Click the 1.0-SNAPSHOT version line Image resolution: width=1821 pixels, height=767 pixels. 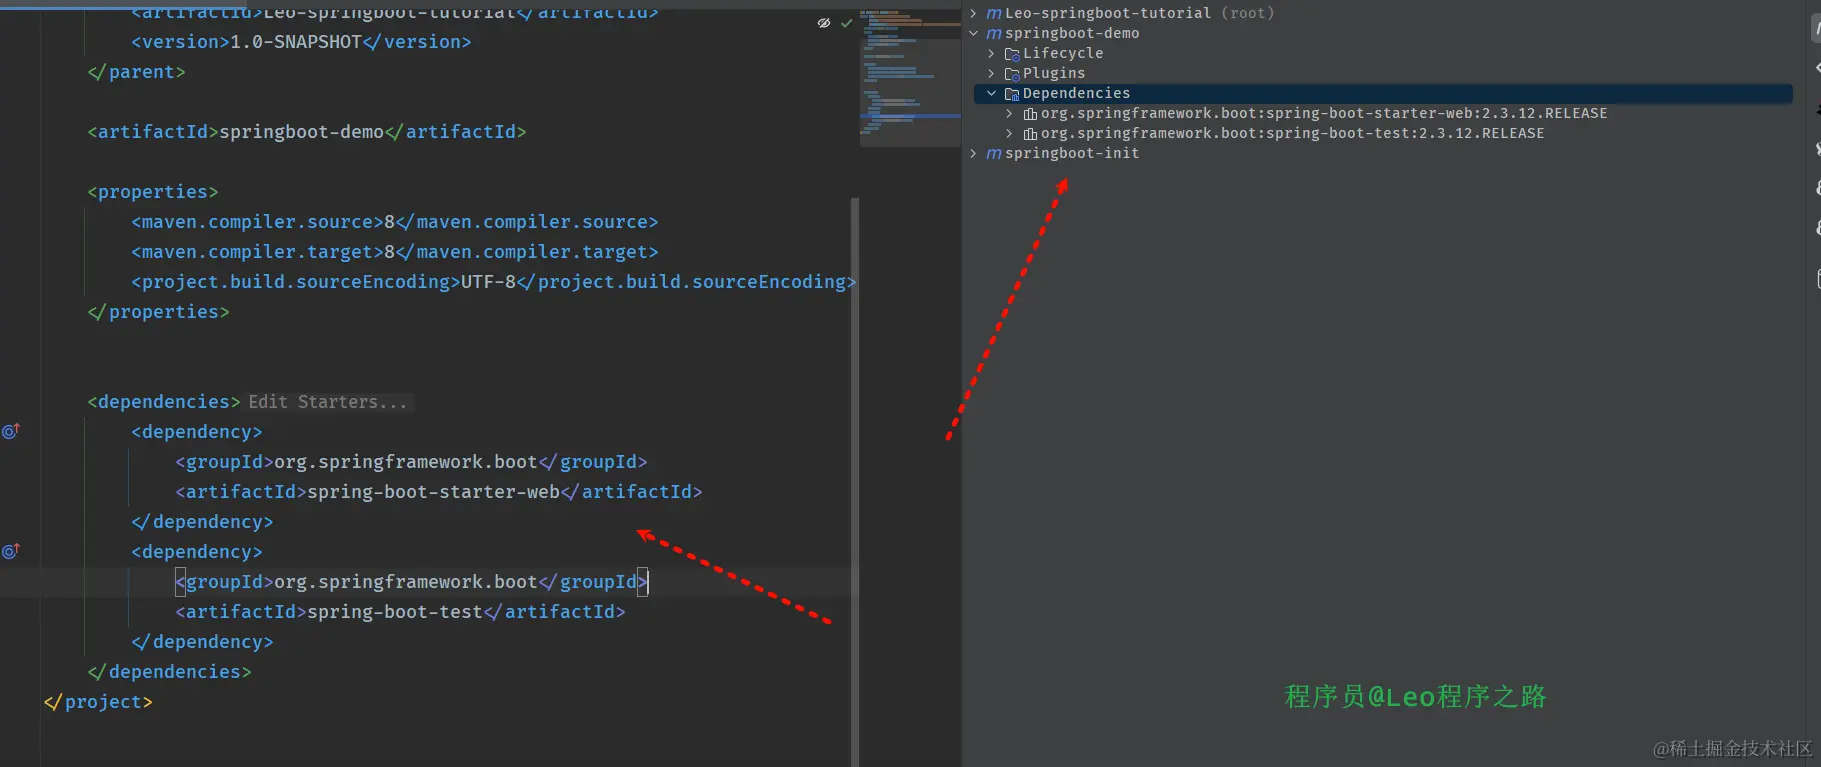[x=301, y=42]
